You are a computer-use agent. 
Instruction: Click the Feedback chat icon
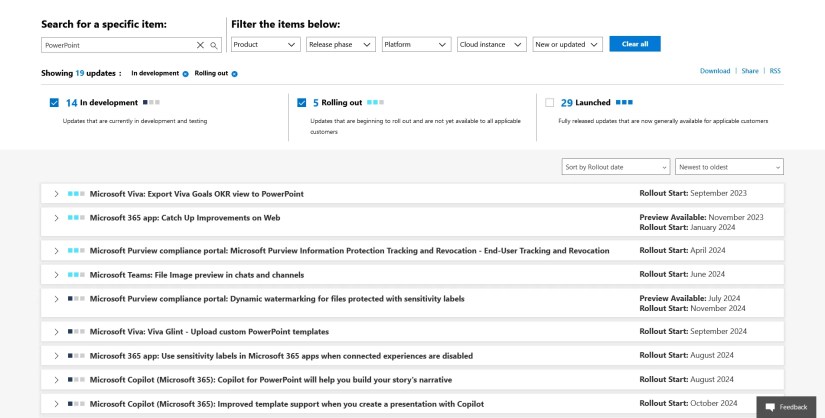pyautogui.click(x=770, y=407)
